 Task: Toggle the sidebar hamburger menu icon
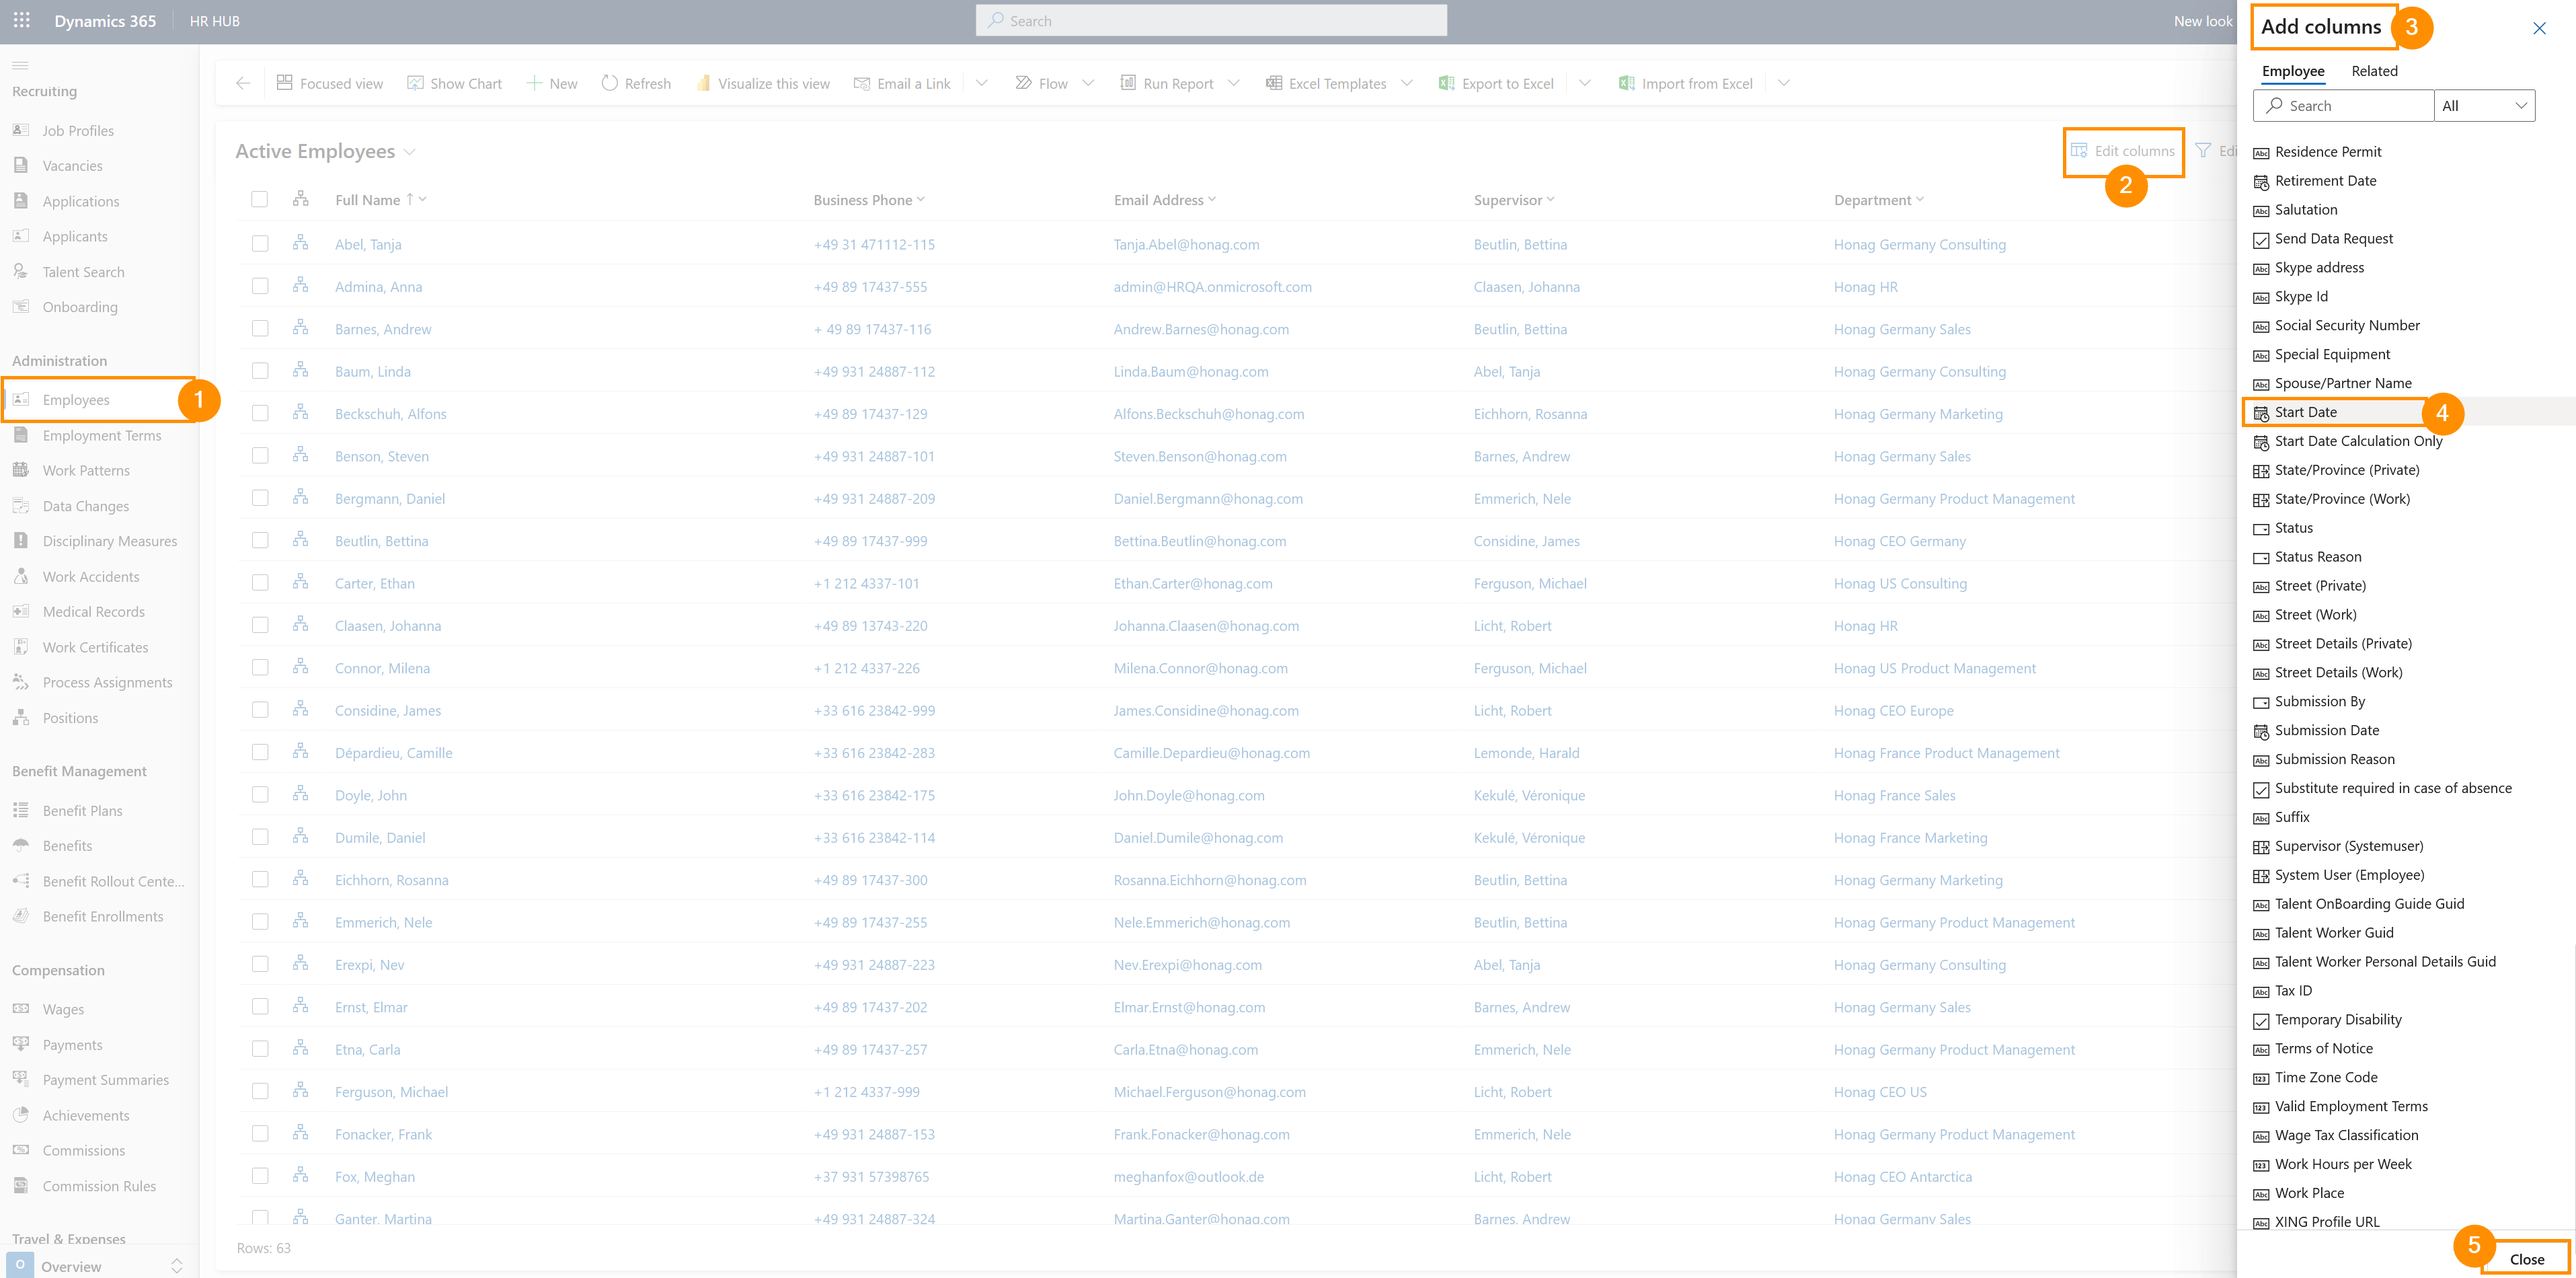pyautogui.click(x=20, y=65)
